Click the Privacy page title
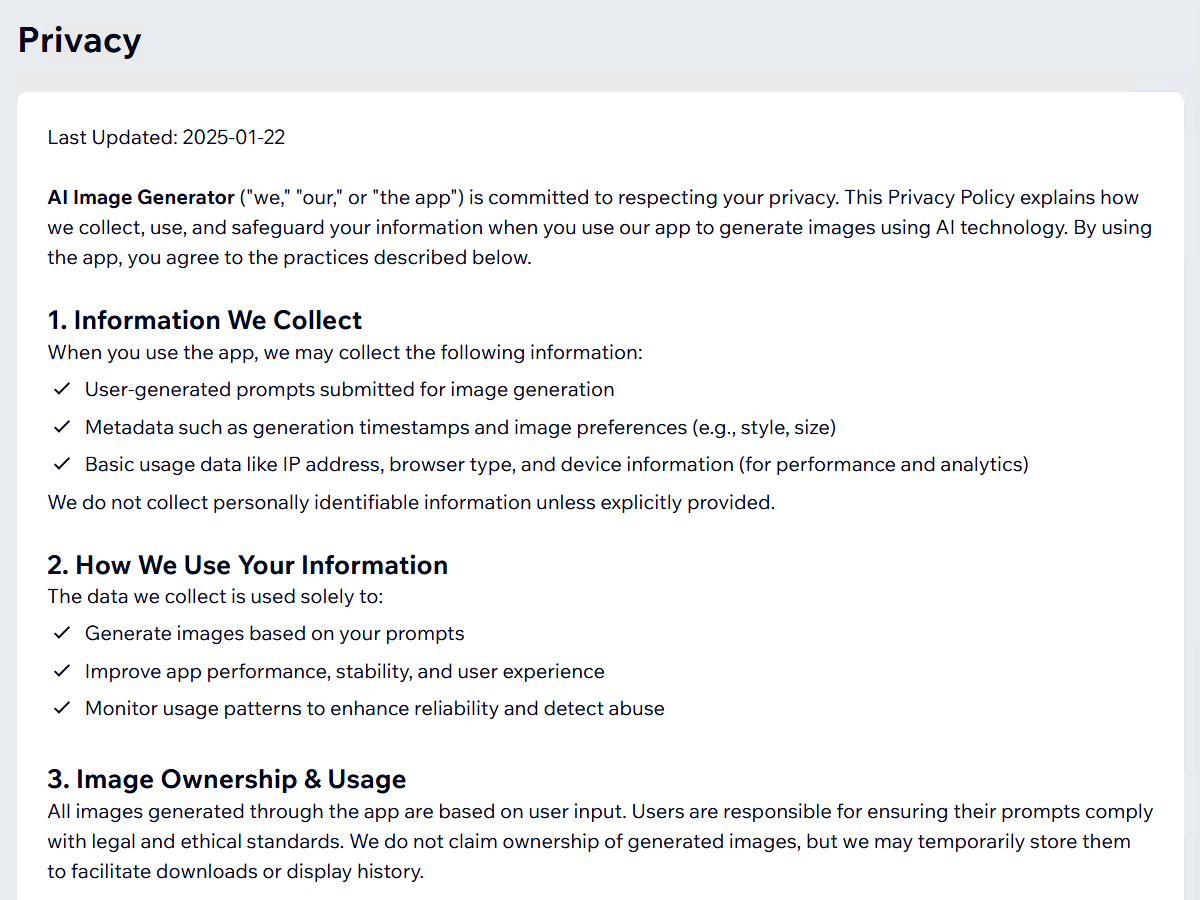 [80, 41]
